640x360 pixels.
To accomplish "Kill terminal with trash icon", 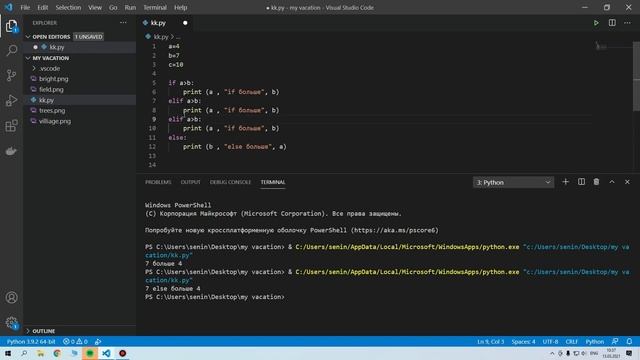I will [x=596, y=182].
